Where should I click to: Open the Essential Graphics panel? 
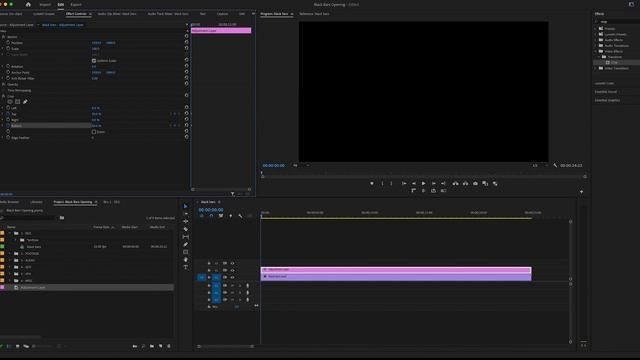(607, 100)
